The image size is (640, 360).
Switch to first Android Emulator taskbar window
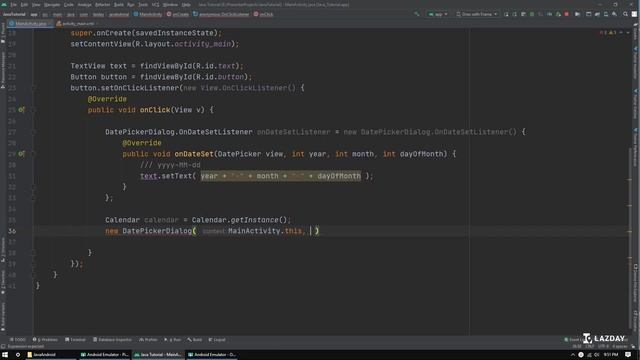tap(105, 355)
